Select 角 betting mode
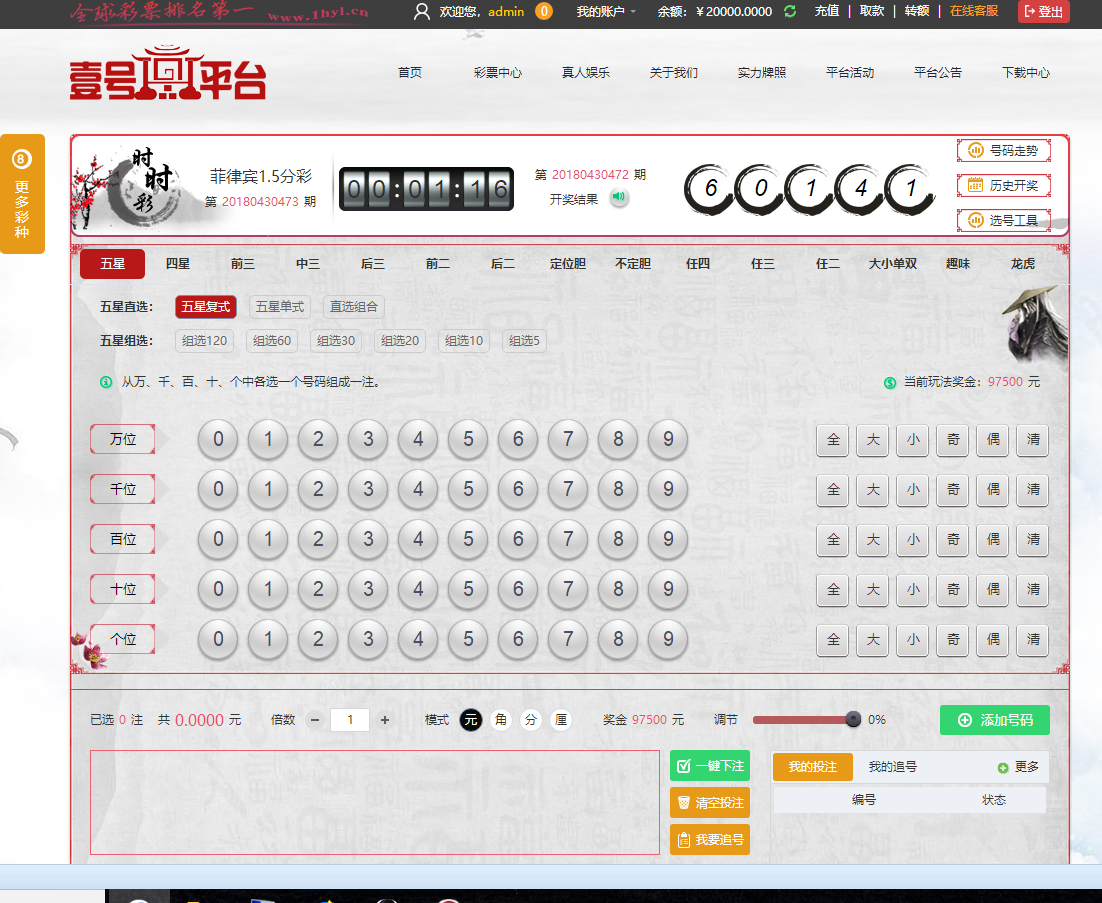1102x903 pixels. [x=500, y=720]
